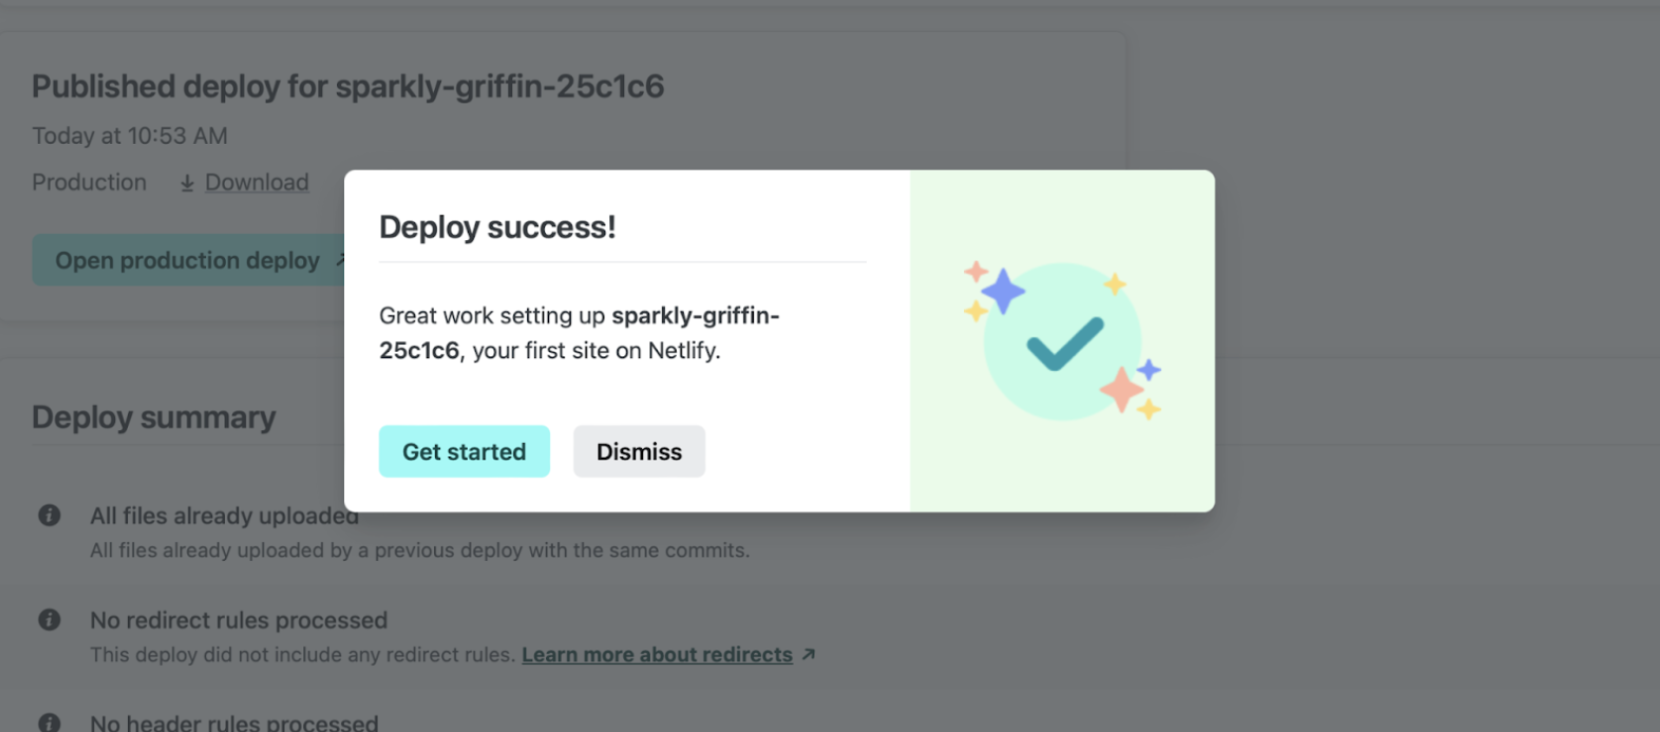Click the green checkmark illustration
Image resolution: width=1660 pixels, height=732 pixels.
click(x=1064, y=342)
